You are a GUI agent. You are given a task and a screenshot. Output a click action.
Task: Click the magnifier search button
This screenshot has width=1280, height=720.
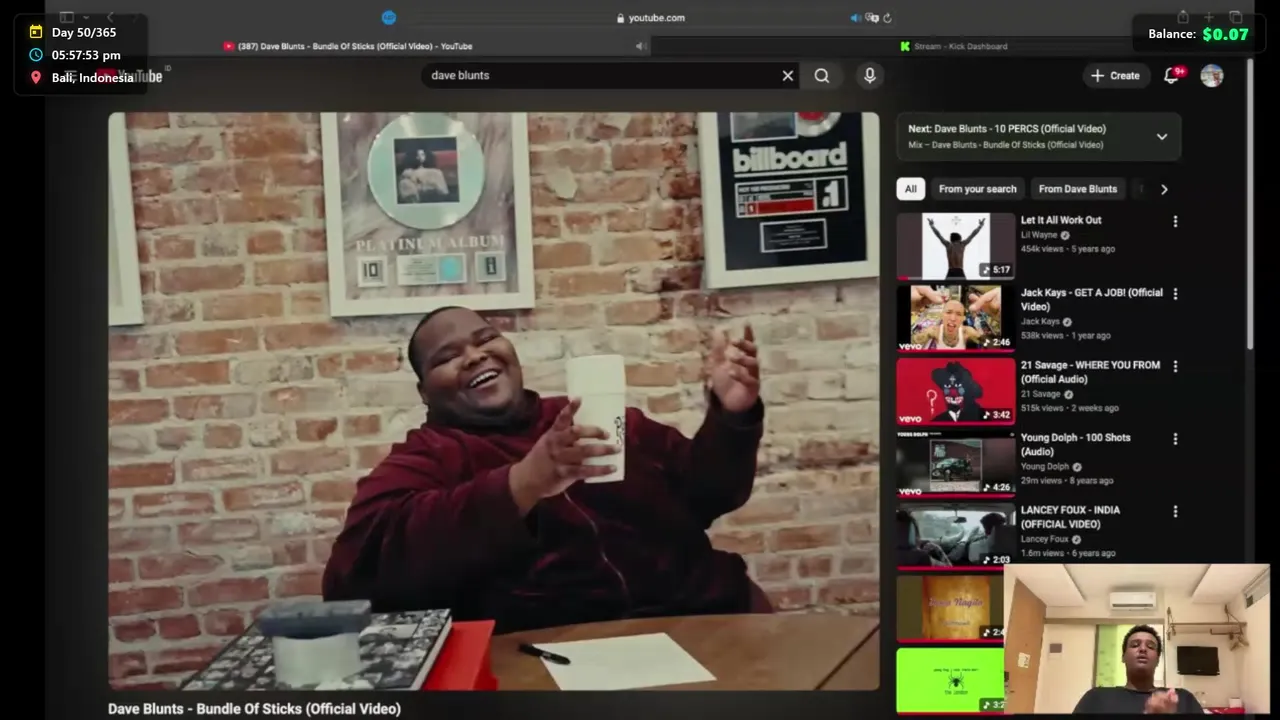pyautogui.click(x=822, y=75)
